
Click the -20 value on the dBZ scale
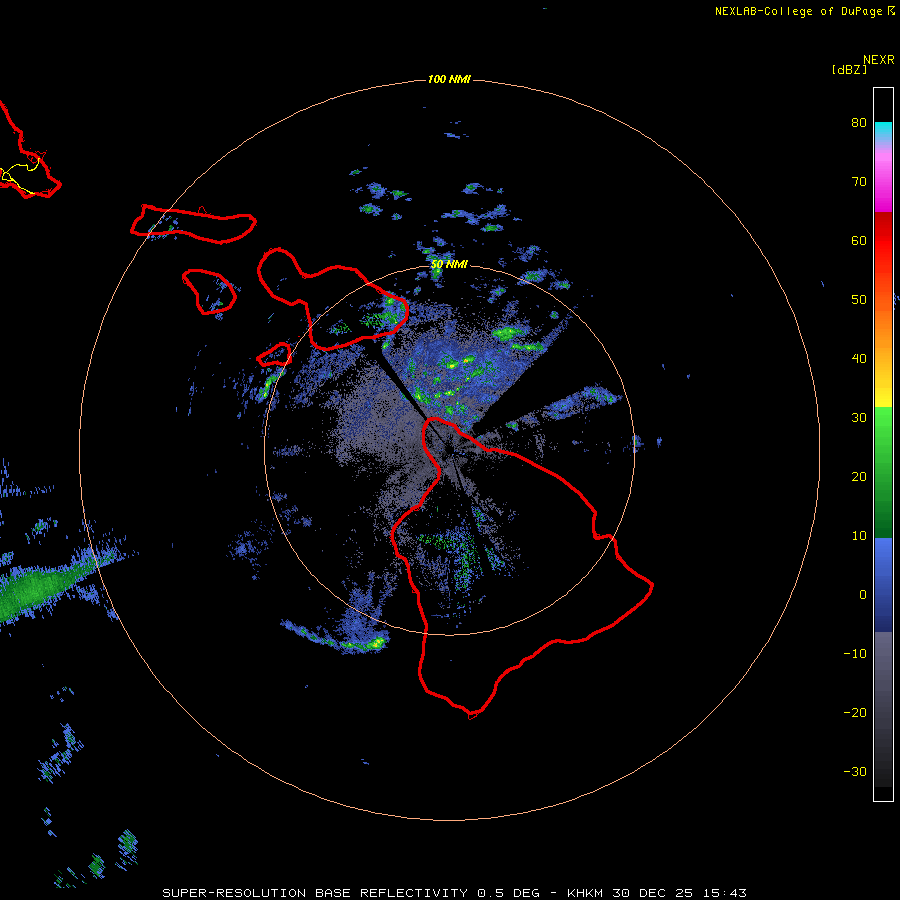855,712
